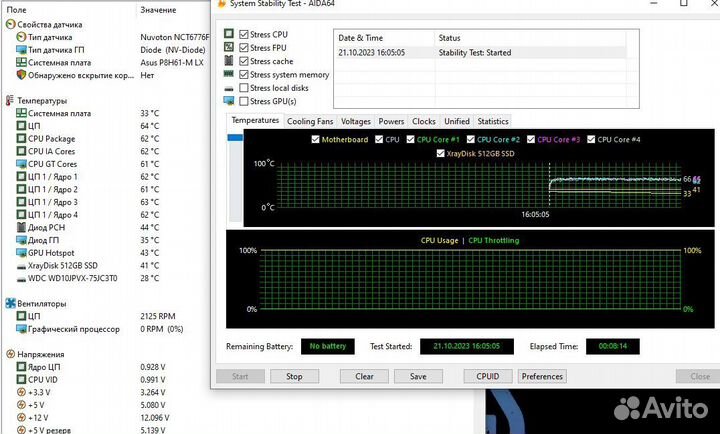Open Preferences
This screenshot has height=434, width=720.
pyautogui.click(x=542, y=376)
